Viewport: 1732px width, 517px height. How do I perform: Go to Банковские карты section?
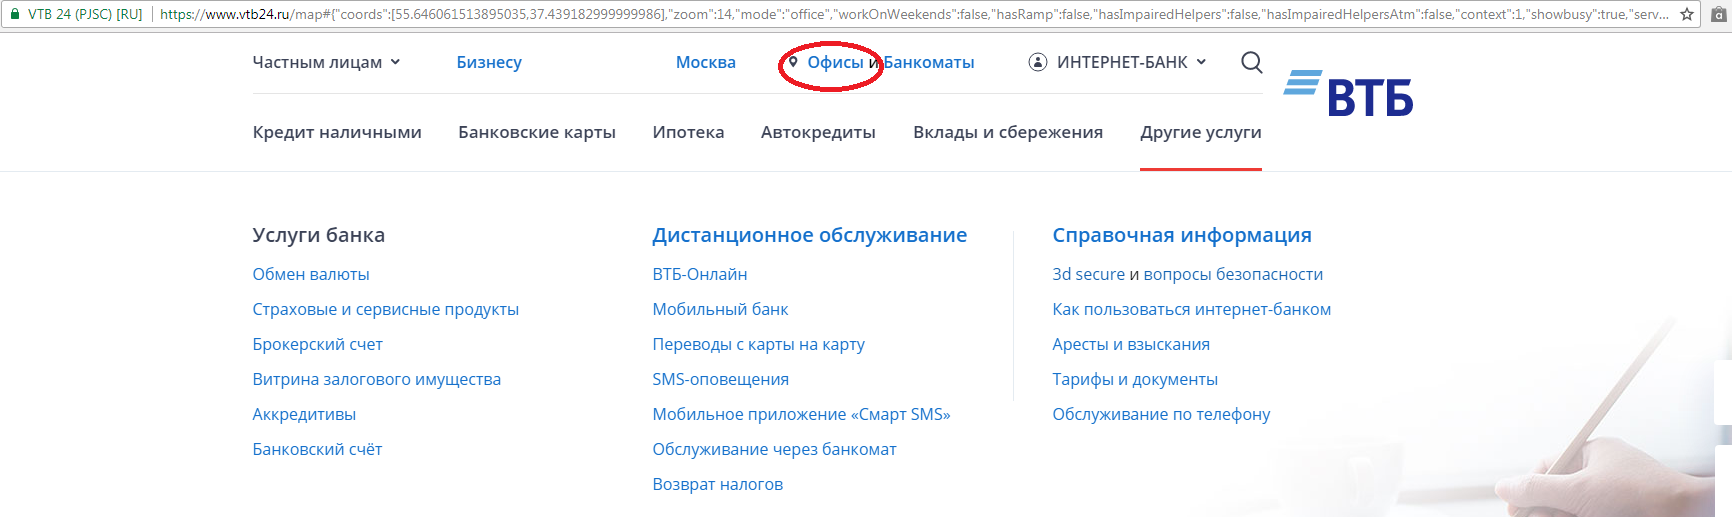pyautogui.click(x=536, y=132)
